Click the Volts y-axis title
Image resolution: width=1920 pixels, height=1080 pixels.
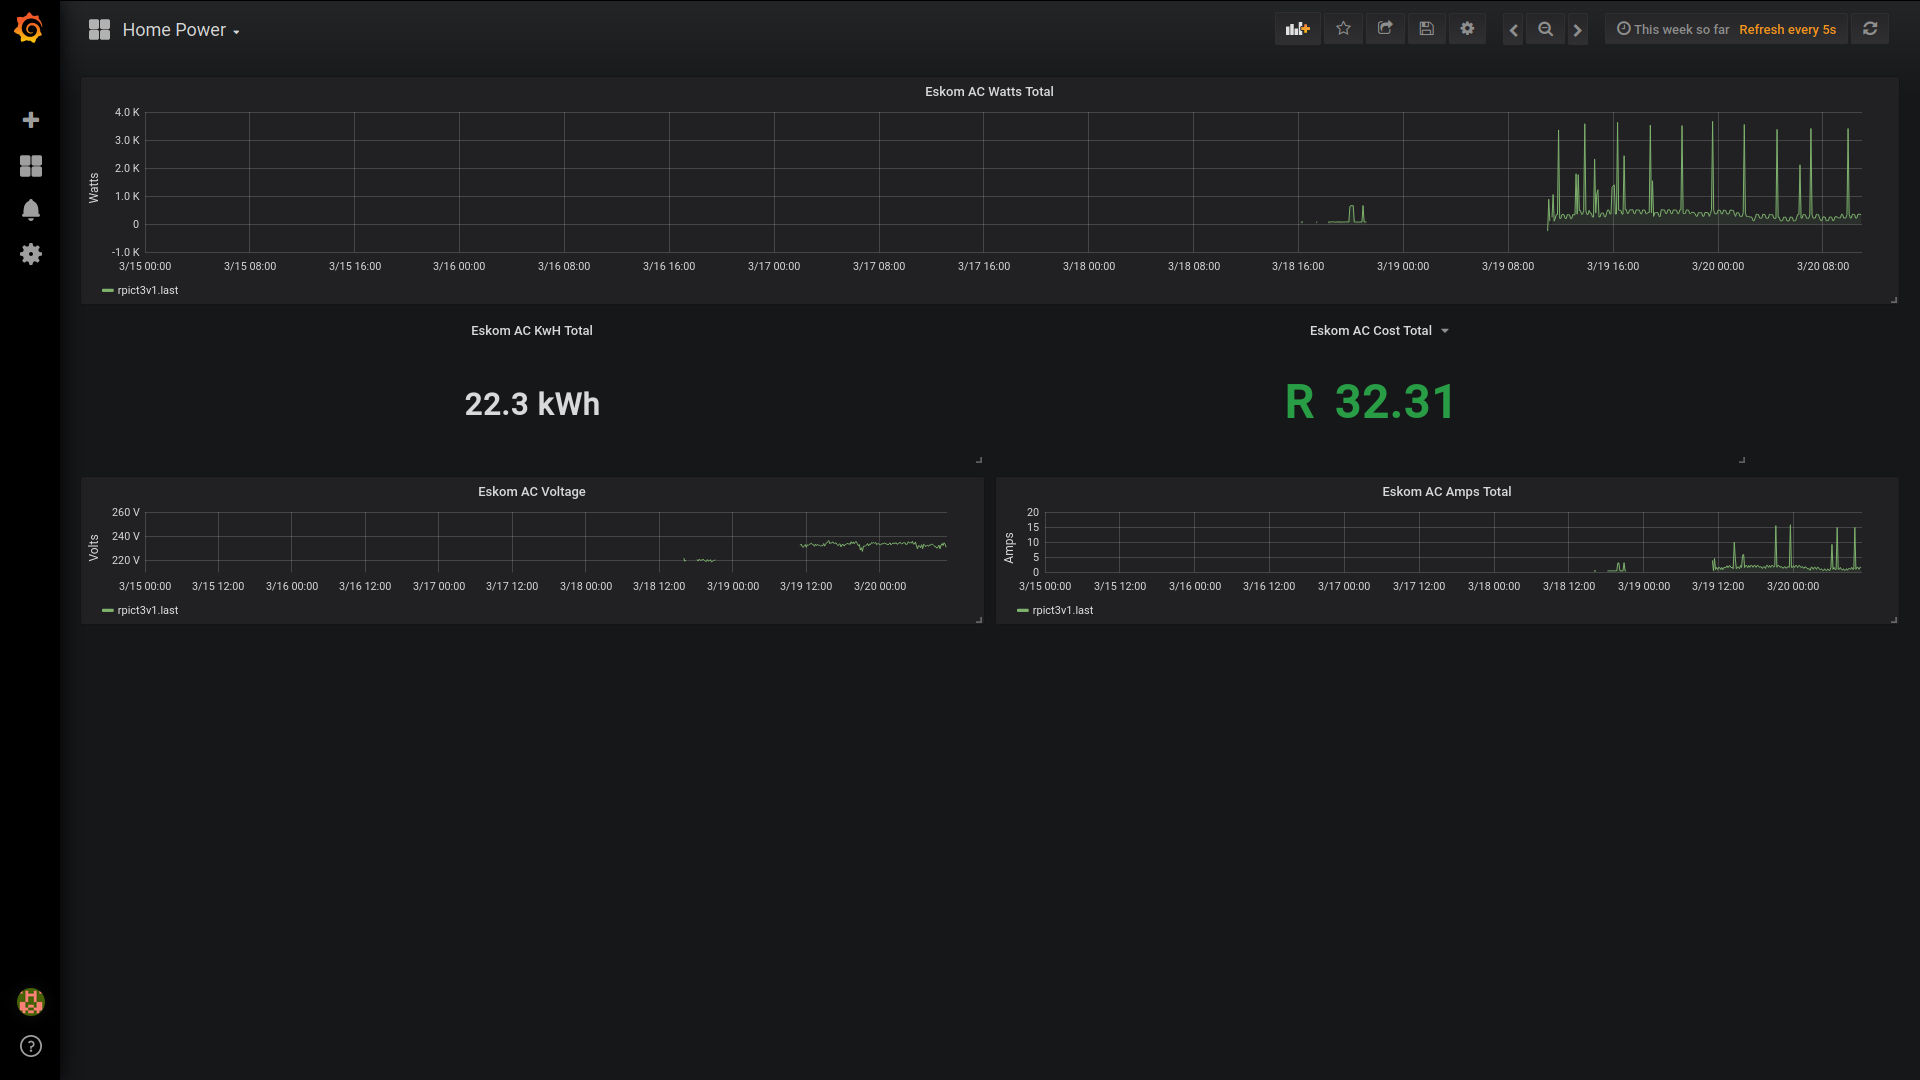[94, 547]
